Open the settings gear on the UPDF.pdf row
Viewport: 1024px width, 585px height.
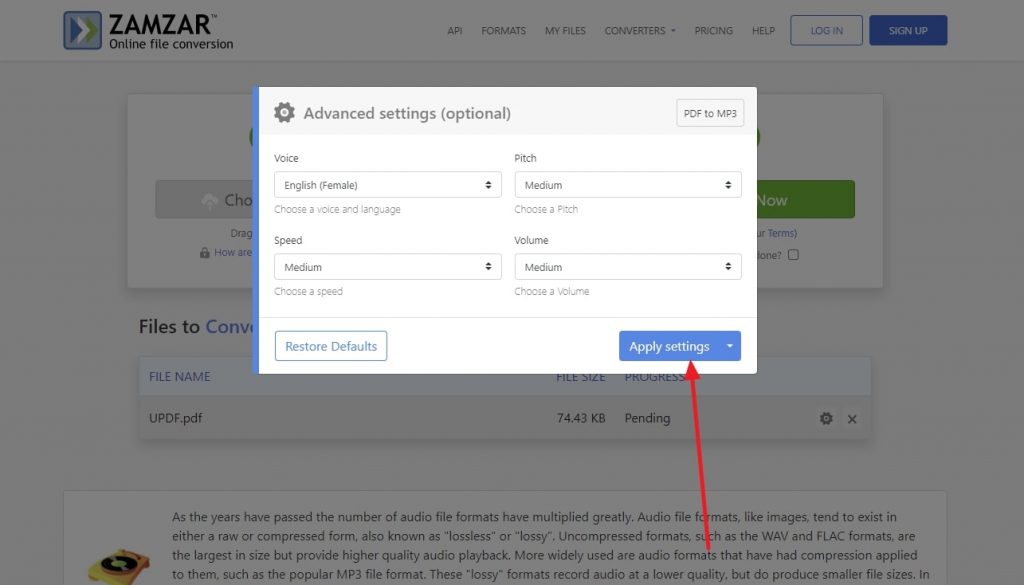click(826, 418)
